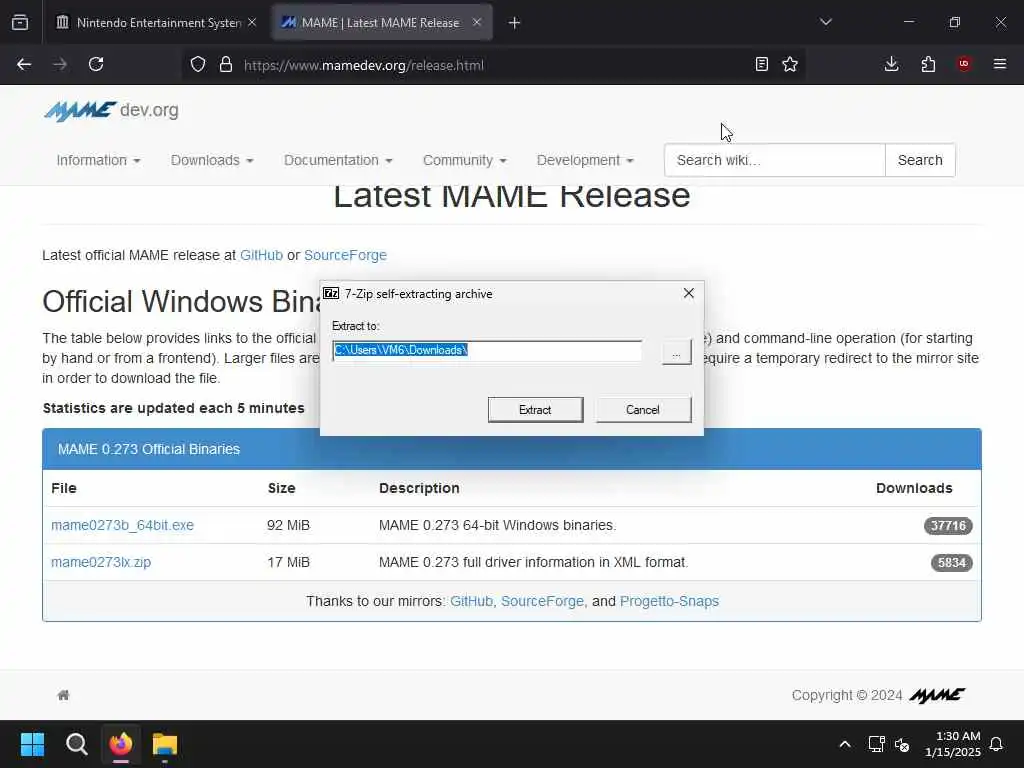Image resolution: width=1024 pixels, height=768 pixels.
Task: Close the Nintendo Entertainment System tab
Action: [252, 22]
